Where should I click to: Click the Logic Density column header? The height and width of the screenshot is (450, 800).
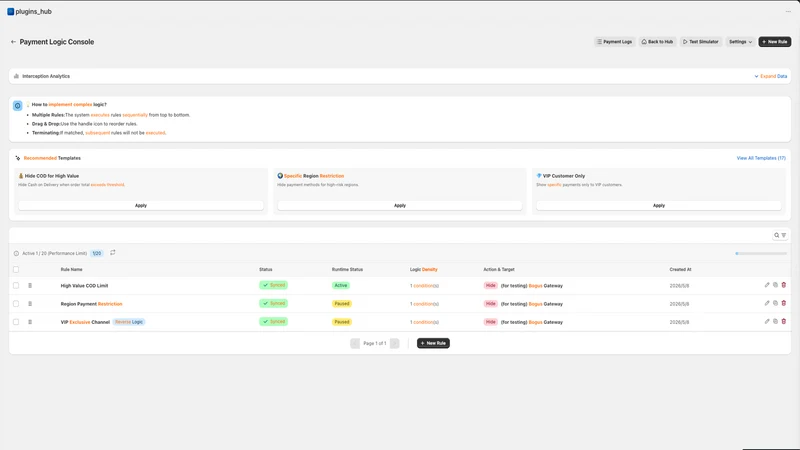pyautogui.click(x=423, y=269)
